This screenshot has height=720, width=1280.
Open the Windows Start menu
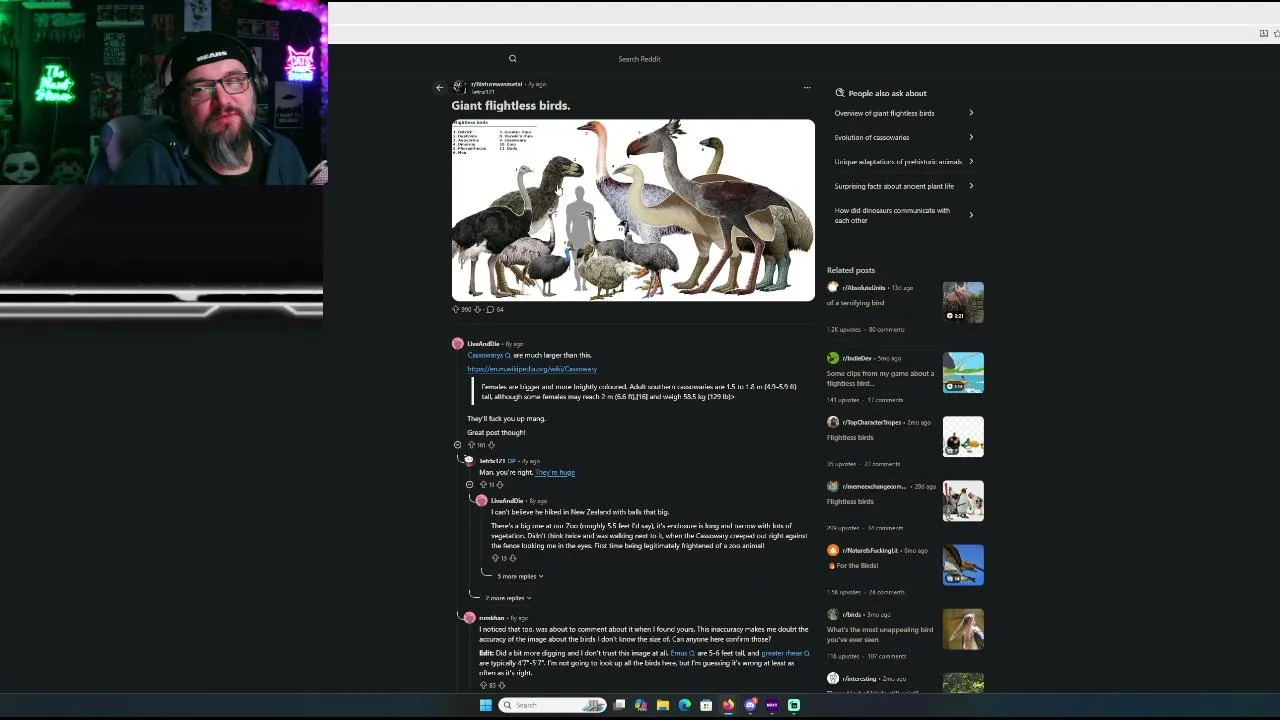coord(485,705)
